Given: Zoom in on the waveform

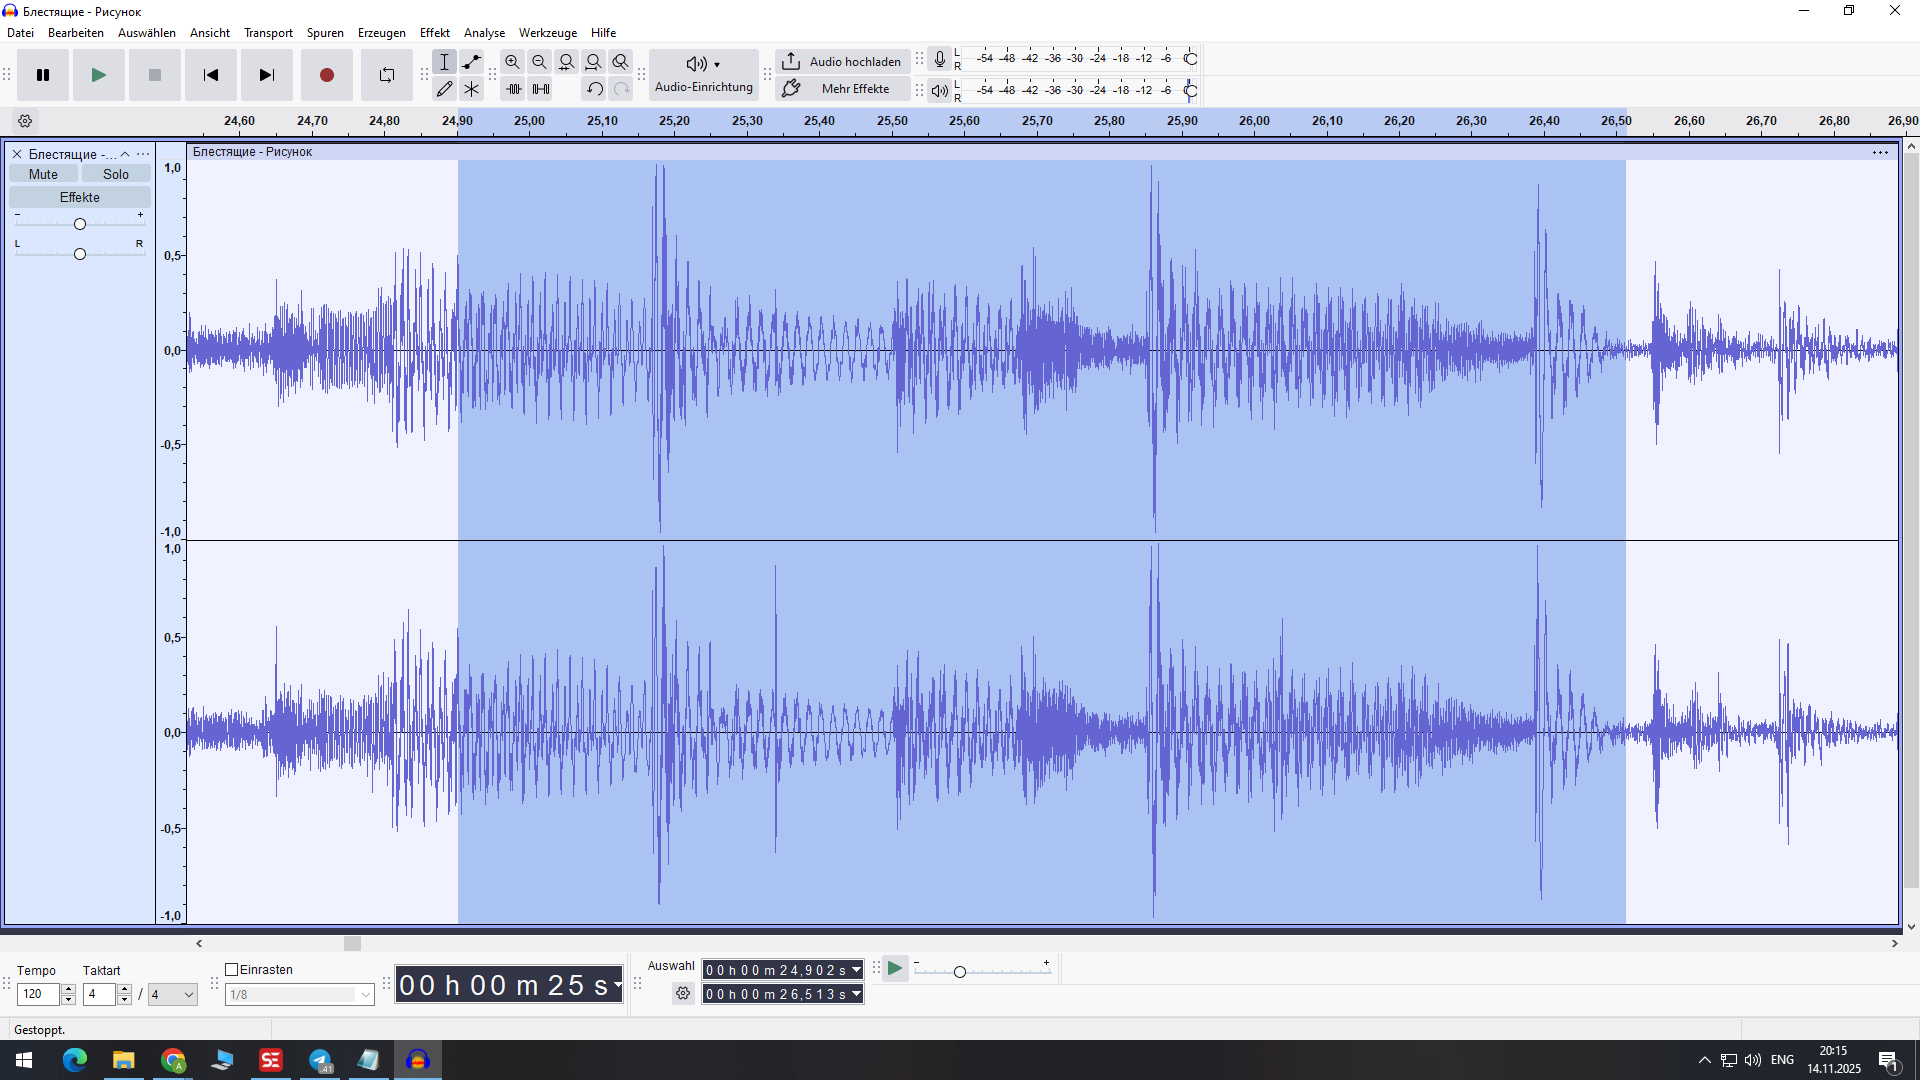Looking at the screenshot, I should click(513, 62).
